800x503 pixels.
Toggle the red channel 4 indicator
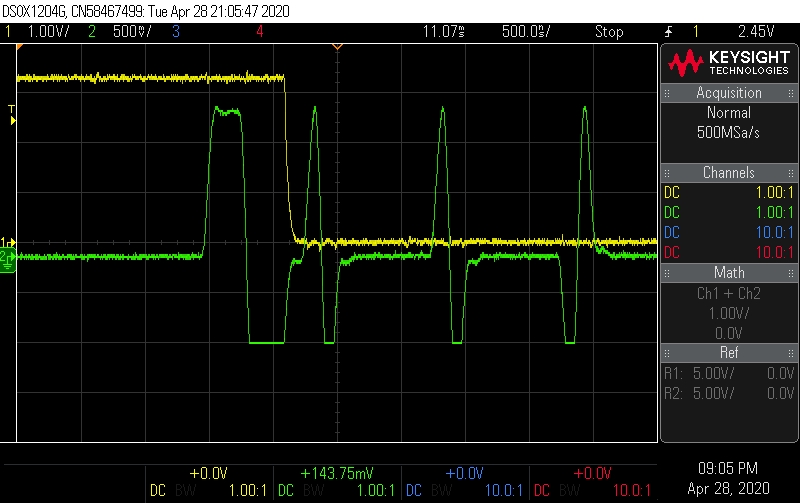pos(260,31)
